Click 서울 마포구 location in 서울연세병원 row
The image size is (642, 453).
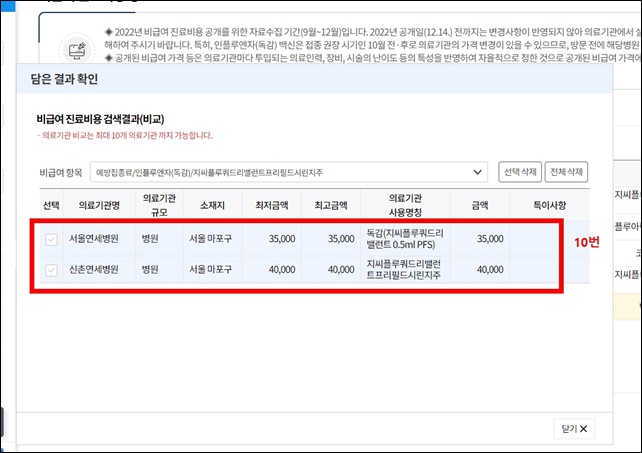click(x=210, y=238)
